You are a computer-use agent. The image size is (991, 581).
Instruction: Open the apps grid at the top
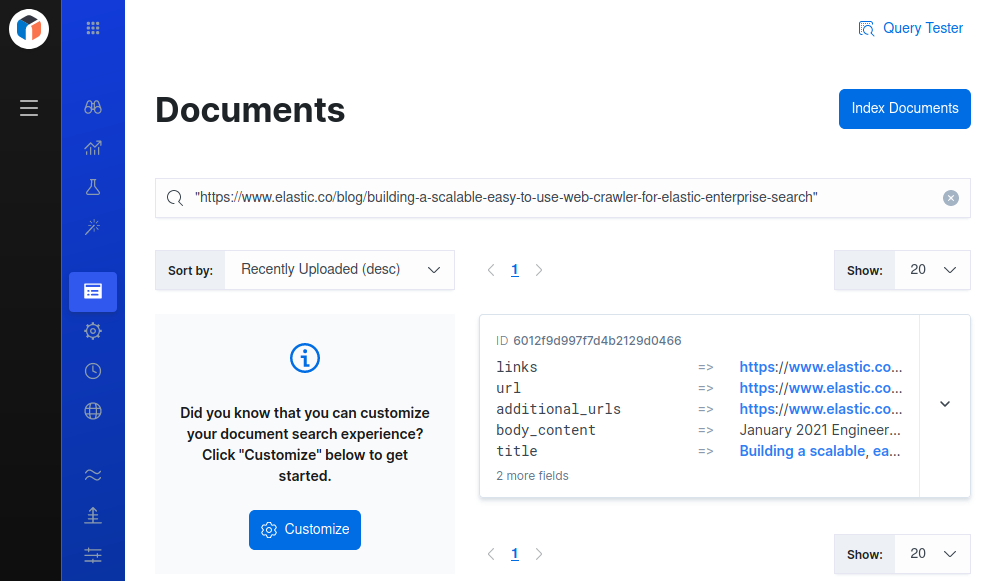click(93, 28)
